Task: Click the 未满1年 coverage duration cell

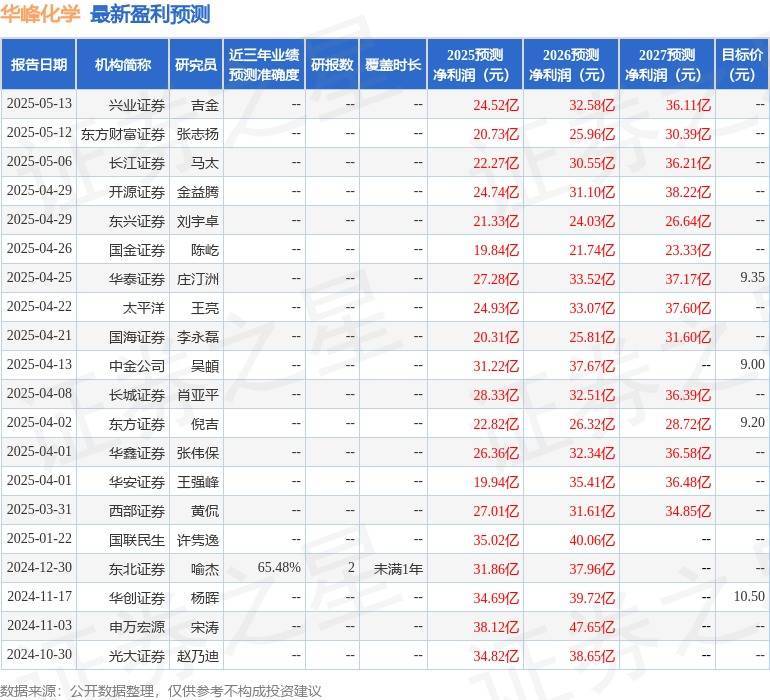Action: [398, 568]
